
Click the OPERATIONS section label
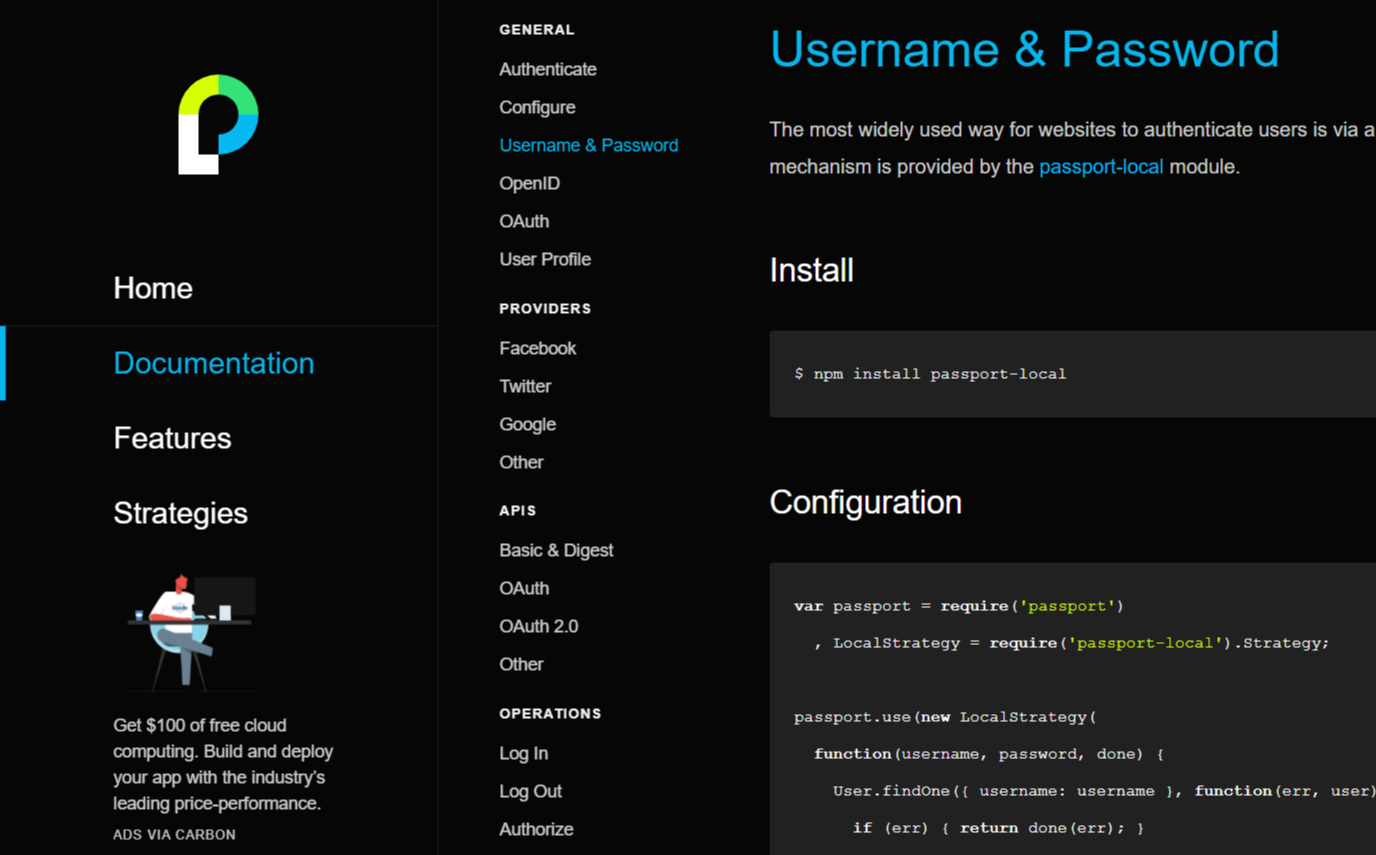(x=550, y=714)
